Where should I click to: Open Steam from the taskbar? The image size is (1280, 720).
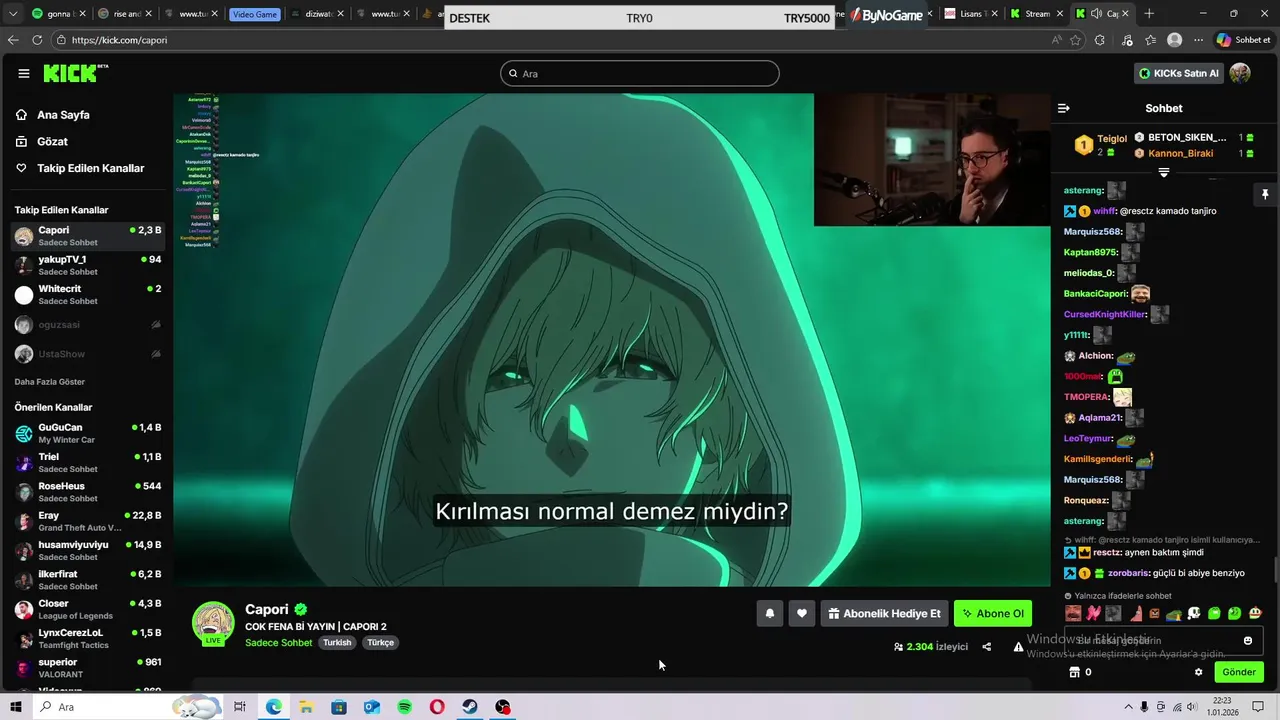tap(470, 707)
